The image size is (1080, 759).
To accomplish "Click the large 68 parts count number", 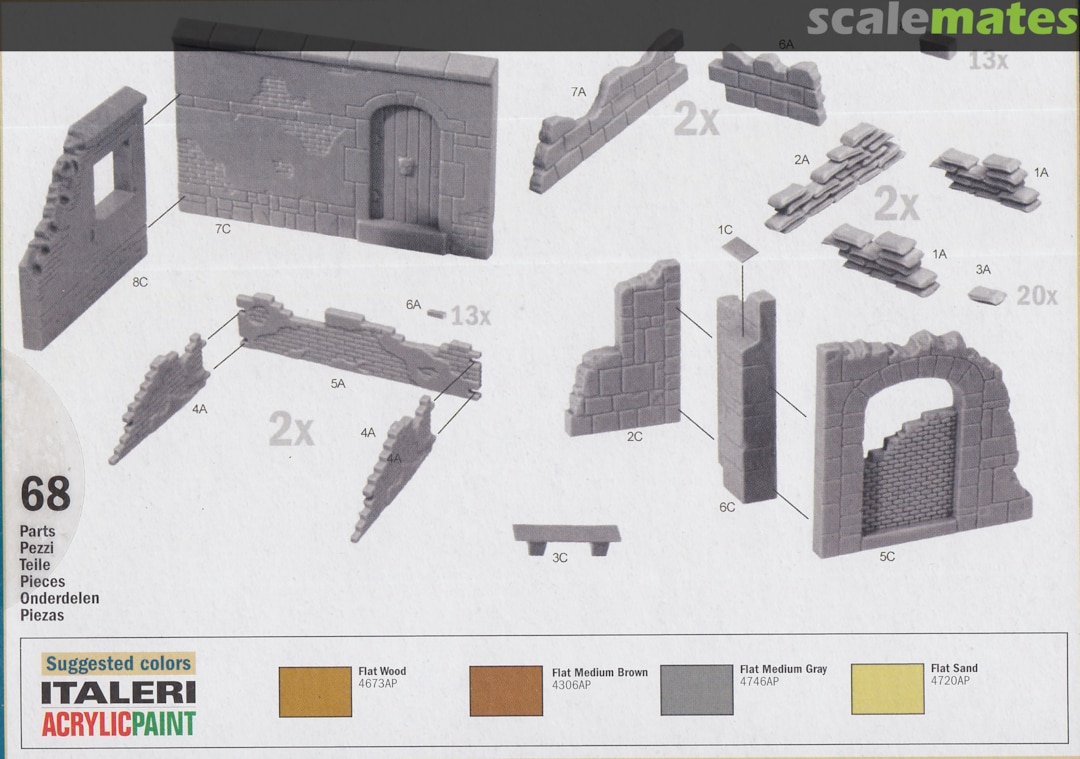I will (45, 495).
